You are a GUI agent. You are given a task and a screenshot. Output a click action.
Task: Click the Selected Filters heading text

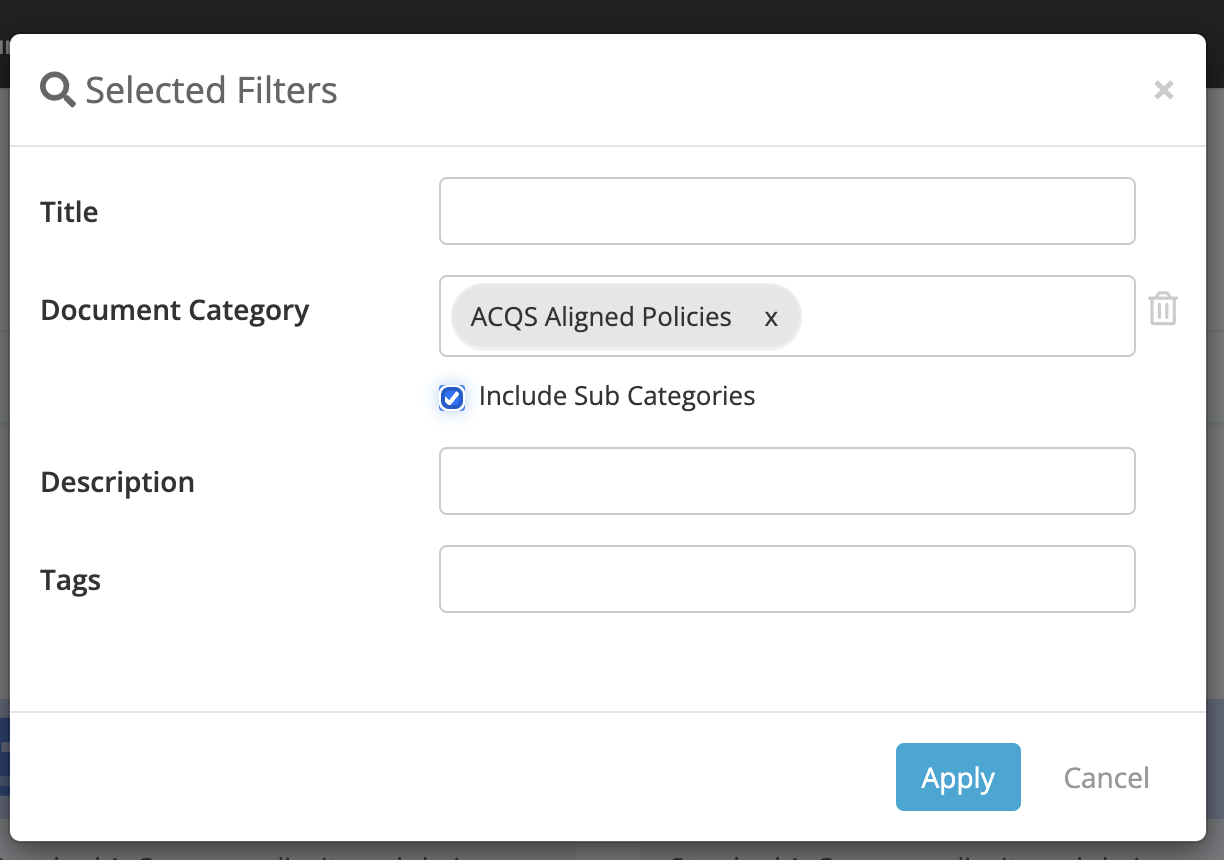[x=211, y=90]
